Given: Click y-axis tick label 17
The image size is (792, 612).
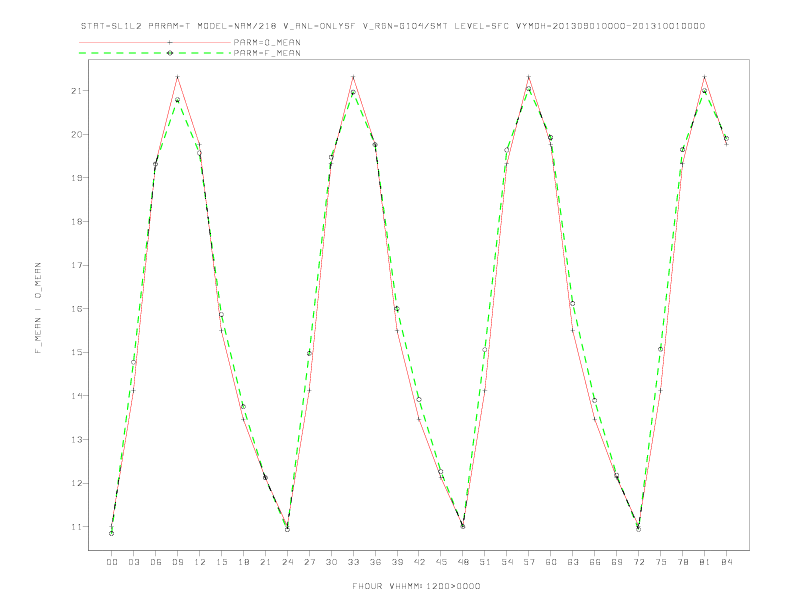Looking at the screenshot, I should coord(77,265).
